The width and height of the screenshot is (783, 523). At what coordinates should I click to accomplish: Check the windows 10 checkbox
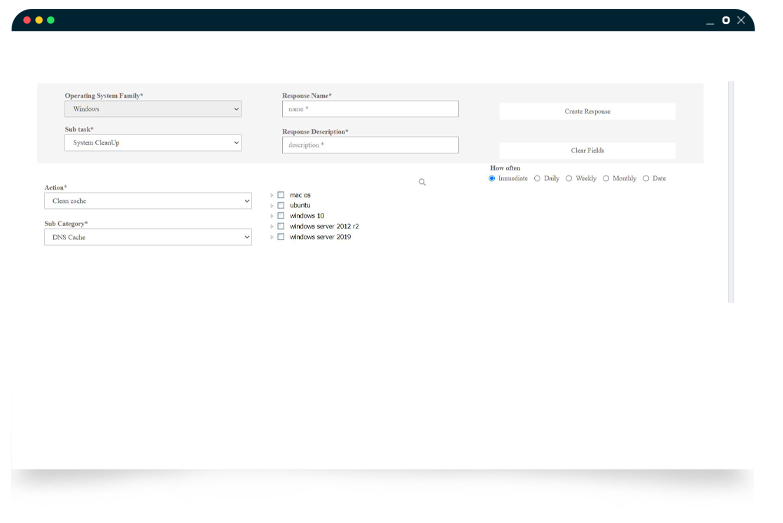[281, 216]
